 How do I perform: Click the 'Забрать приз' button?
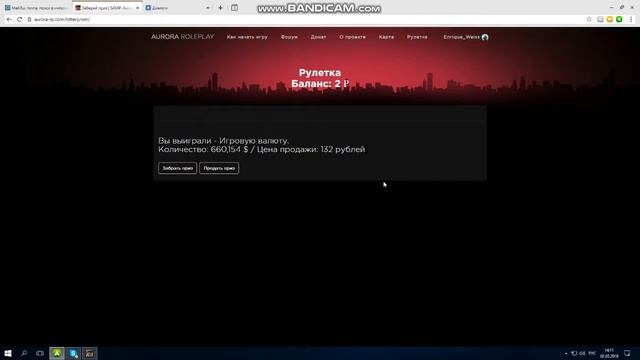tap(178, 168)
